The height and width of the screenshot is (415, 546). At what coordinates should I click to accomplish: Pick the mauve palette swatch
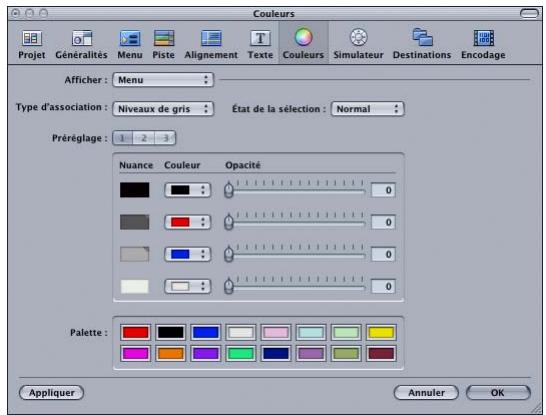click(311, 353)
